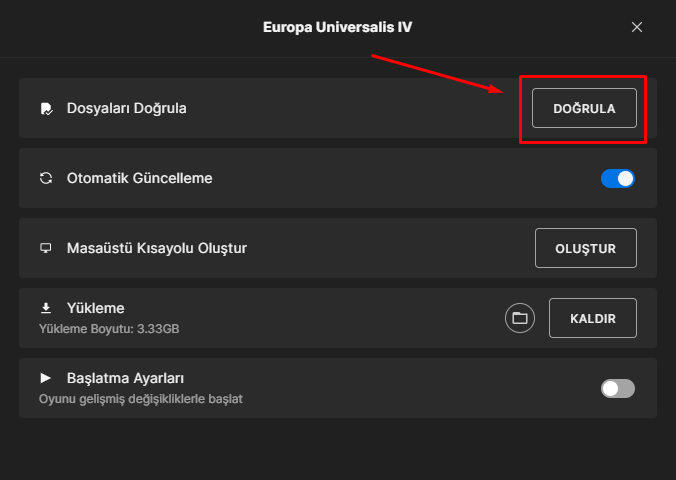
Task: Click the DOĞRULA button
Action: 584,108
